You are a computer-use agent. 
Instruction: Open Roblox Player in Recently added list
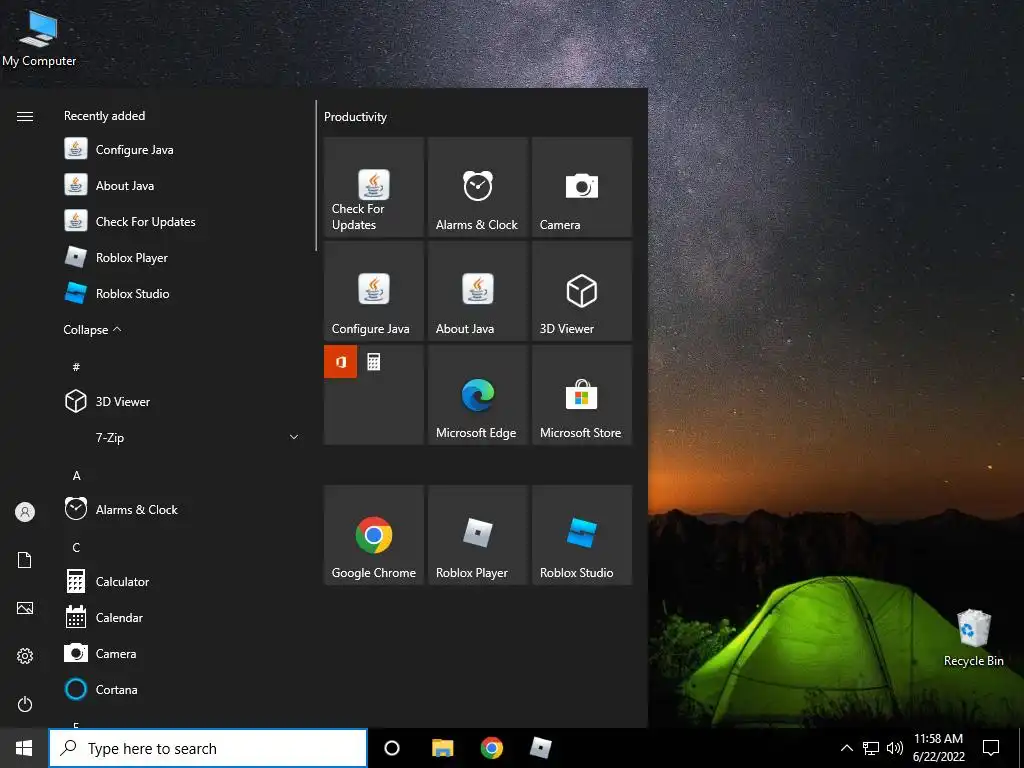tap(183, 257)
